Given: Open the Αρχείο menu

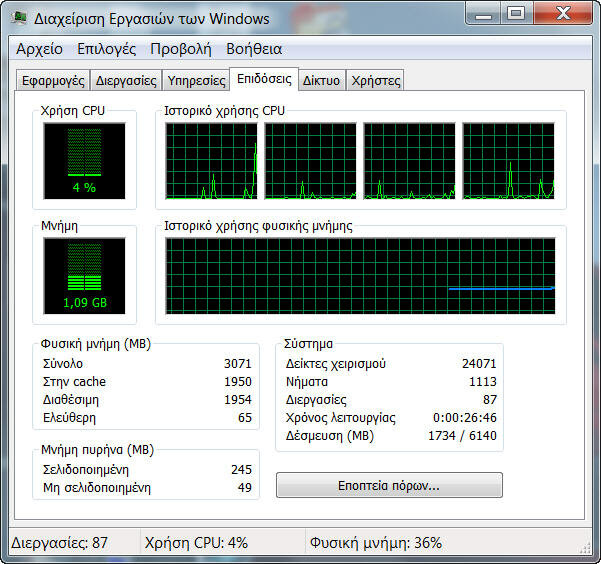Looking at the screenshot, I should pos(39,49).
